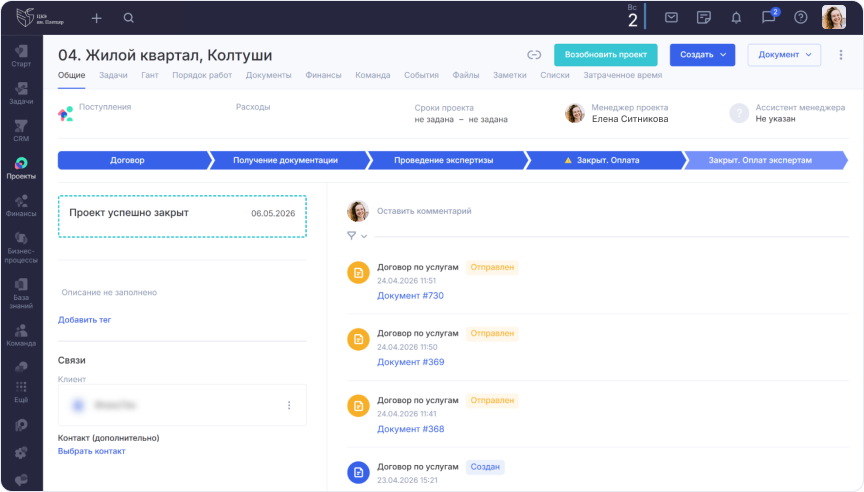Open link Документ #369
The image size is (864, 492).
[x=411, y=362]
